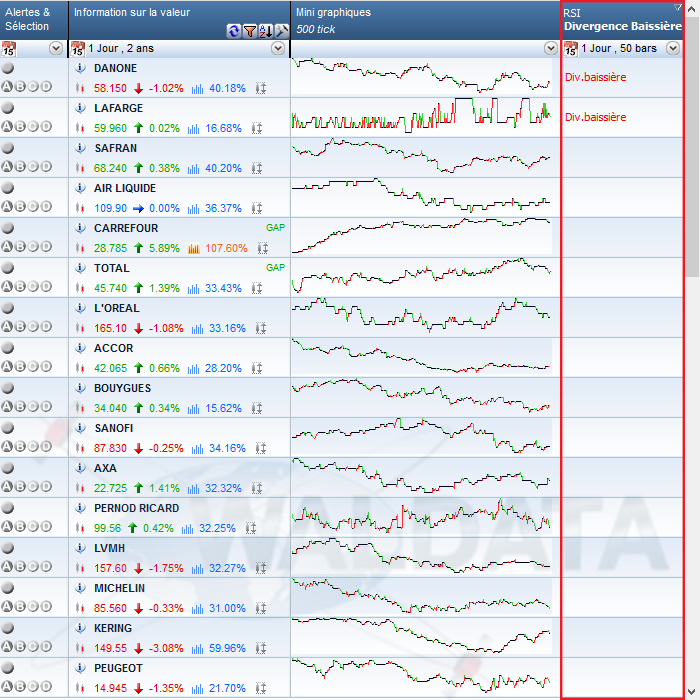Click RSI Divergence Baissière header
700x700 pixels.
(x=622, y=20)
